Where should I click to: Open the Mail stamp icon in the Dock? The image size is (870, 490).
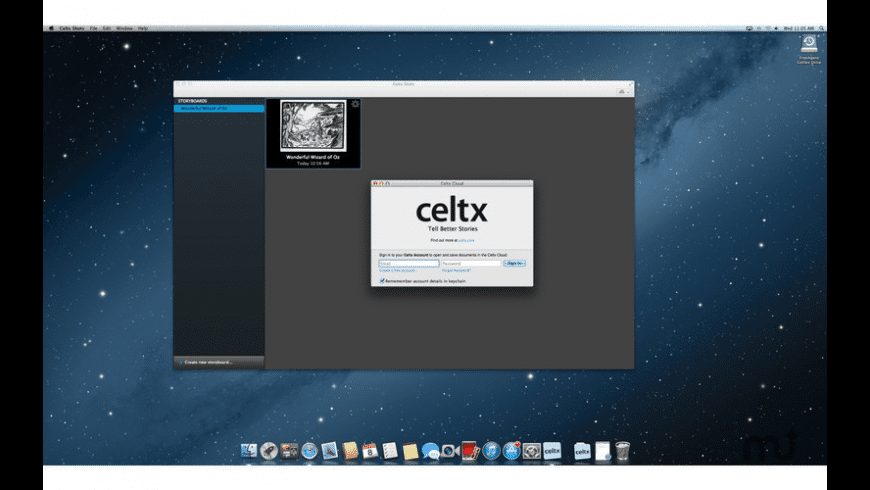(x=330, y=451)
